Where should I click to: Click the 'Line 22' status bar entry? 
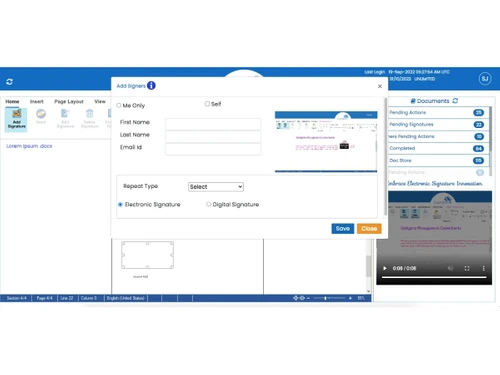tap(67, 298)
